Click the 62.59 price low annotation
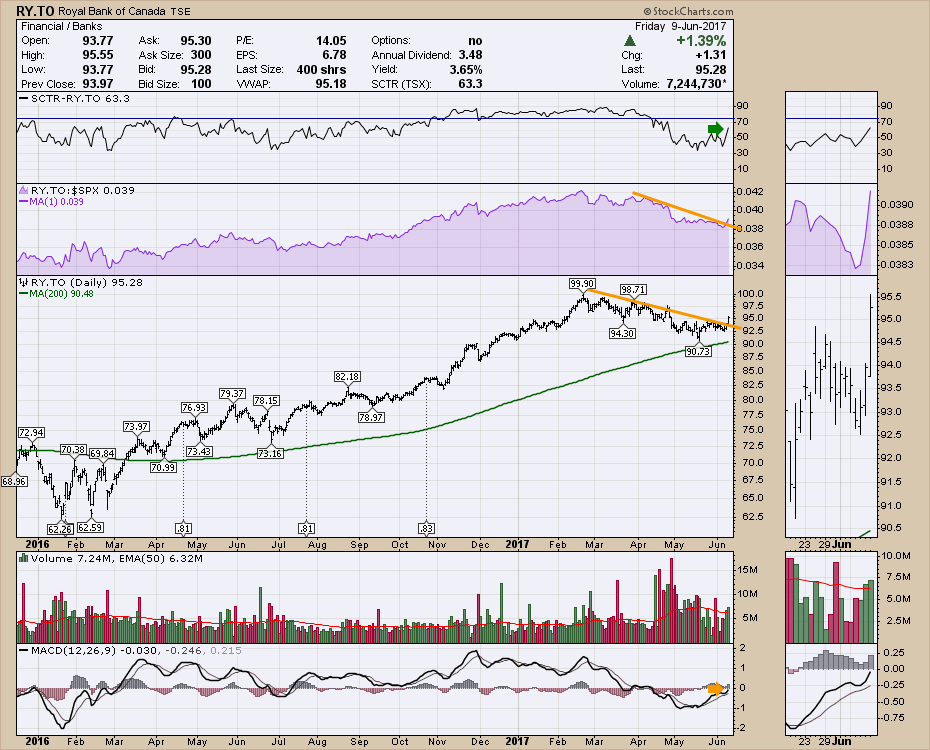This screenshot has height=750, width=930. point(91,527)
